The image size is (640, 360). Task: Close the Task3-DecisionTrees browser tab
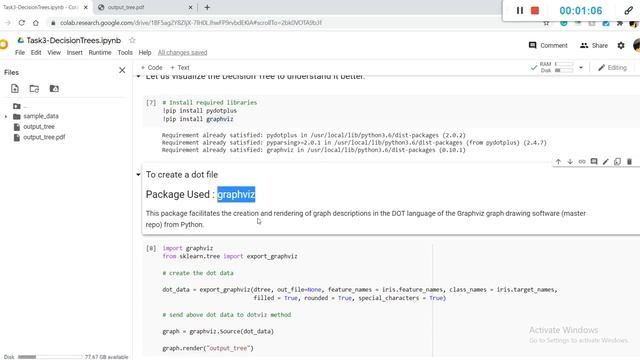pyautogui.click(x=85, y=7)
